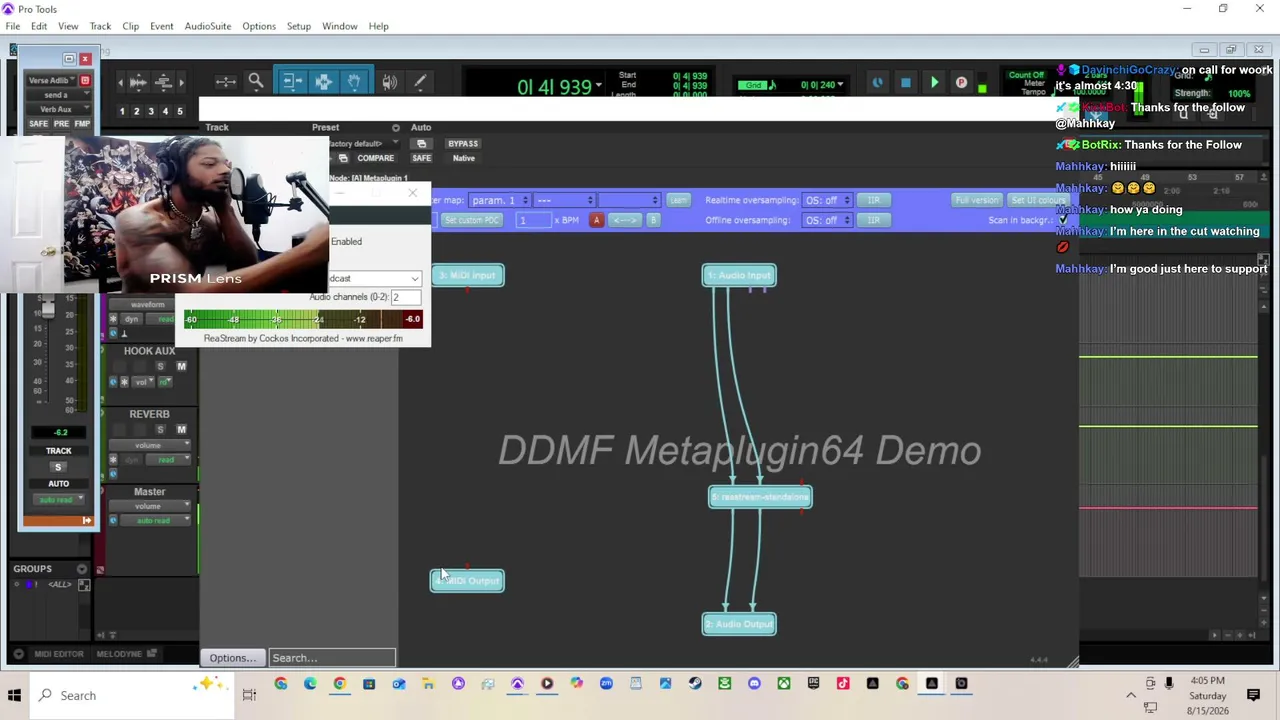Solo the HOOK AUX track
The image size is (1280, 720).
point(160,366)
